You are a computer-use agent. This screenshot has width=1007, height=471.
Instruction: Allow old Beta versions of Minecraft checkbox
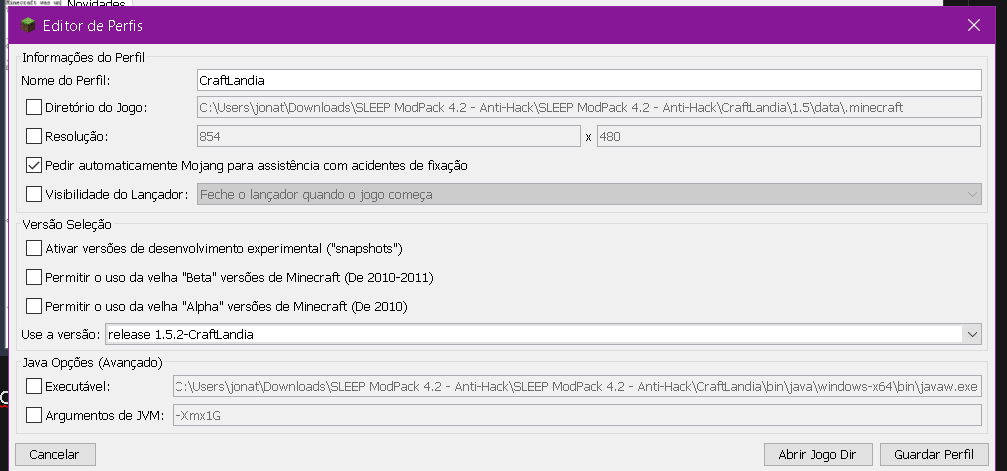tap(33, 278)
